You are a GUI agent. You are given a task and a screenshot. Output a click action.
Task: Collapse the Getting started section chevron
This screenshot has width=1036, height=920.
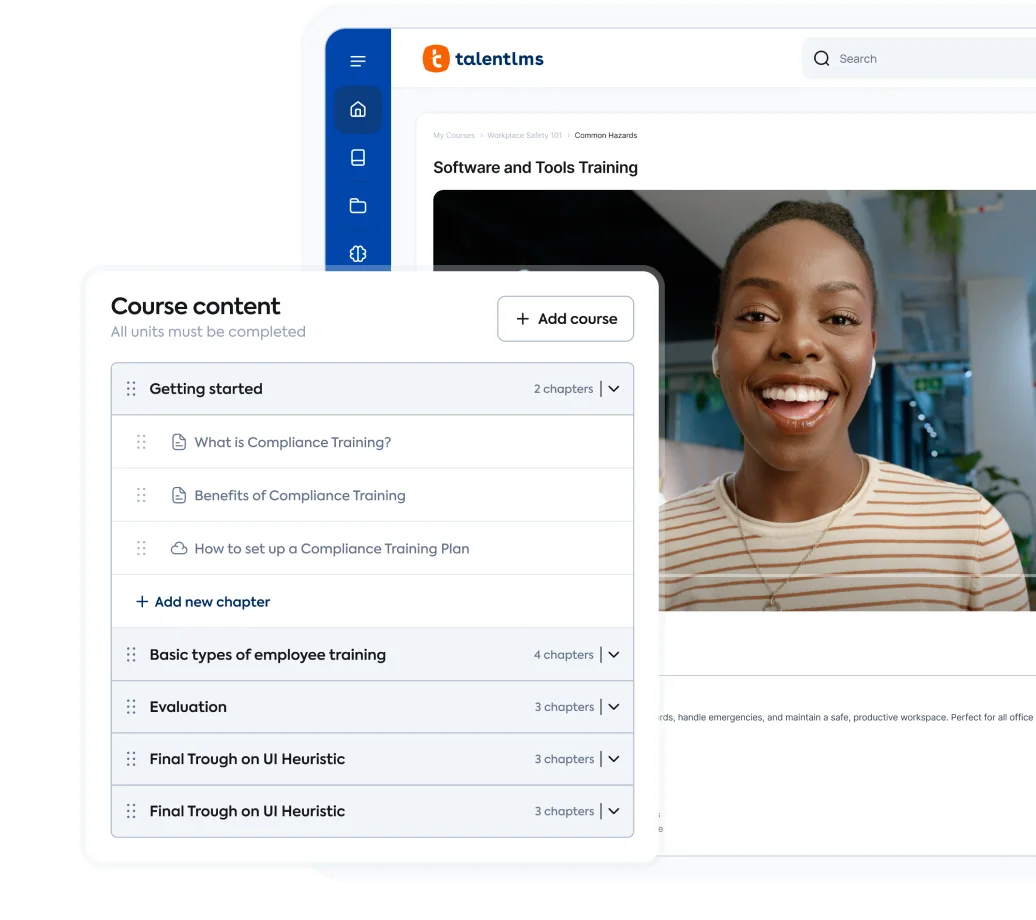coord(614,389)
